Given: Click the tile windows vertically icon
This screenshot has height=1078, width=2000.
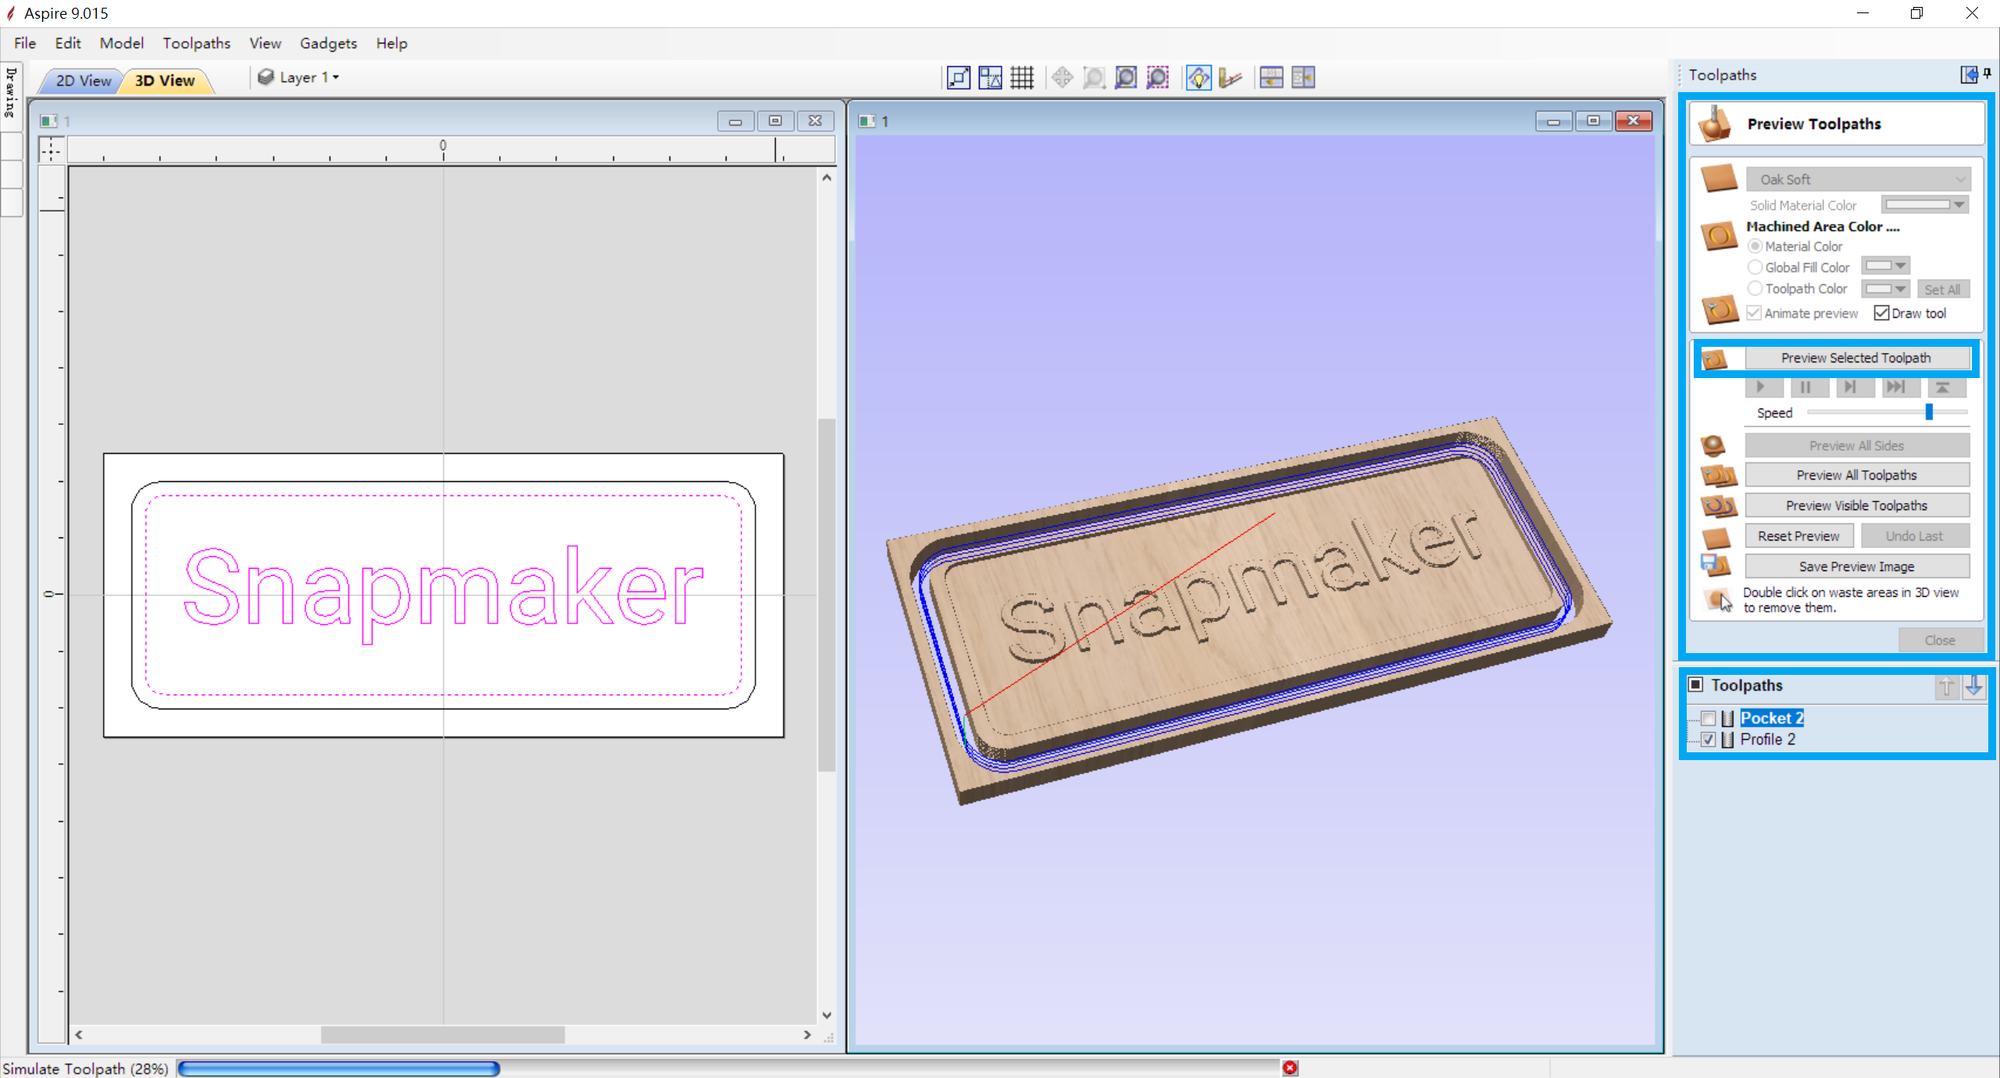Looking at the screenshot, I should tap(1303, 78).
